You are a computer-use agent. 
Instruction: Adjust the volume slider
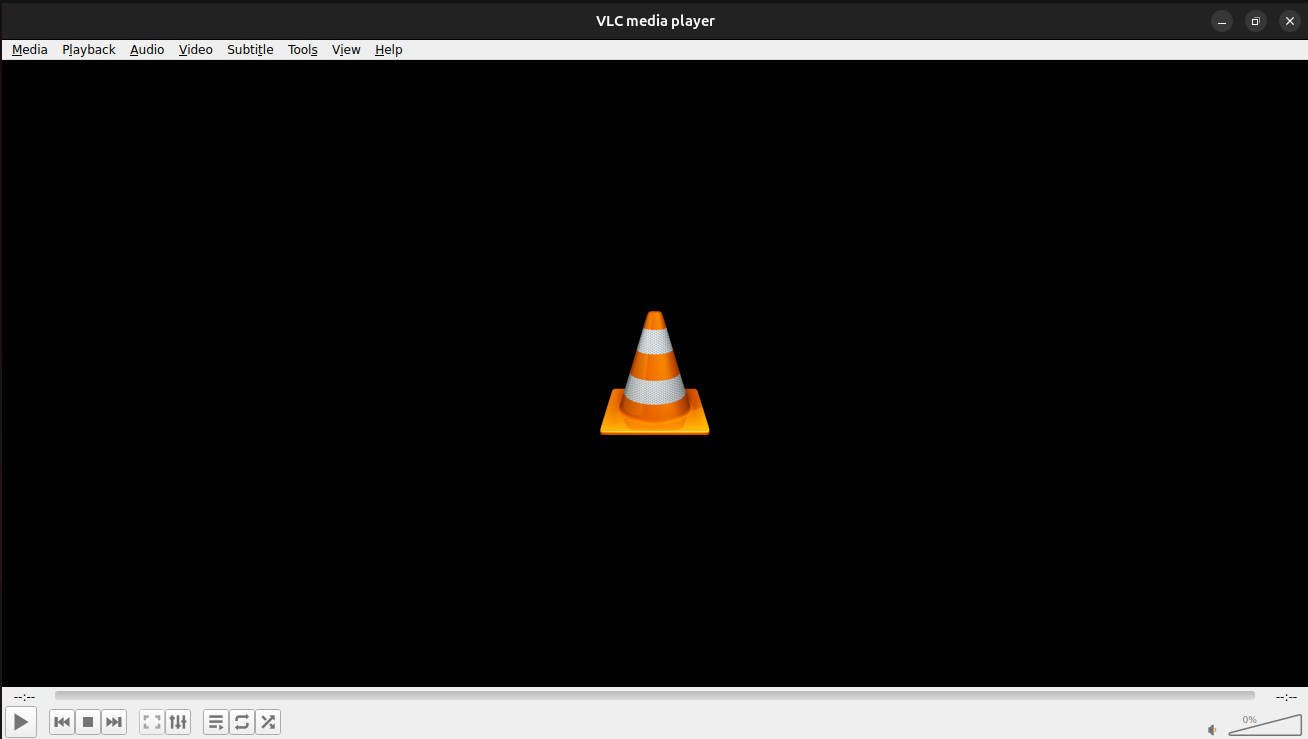click(1264, 726)
